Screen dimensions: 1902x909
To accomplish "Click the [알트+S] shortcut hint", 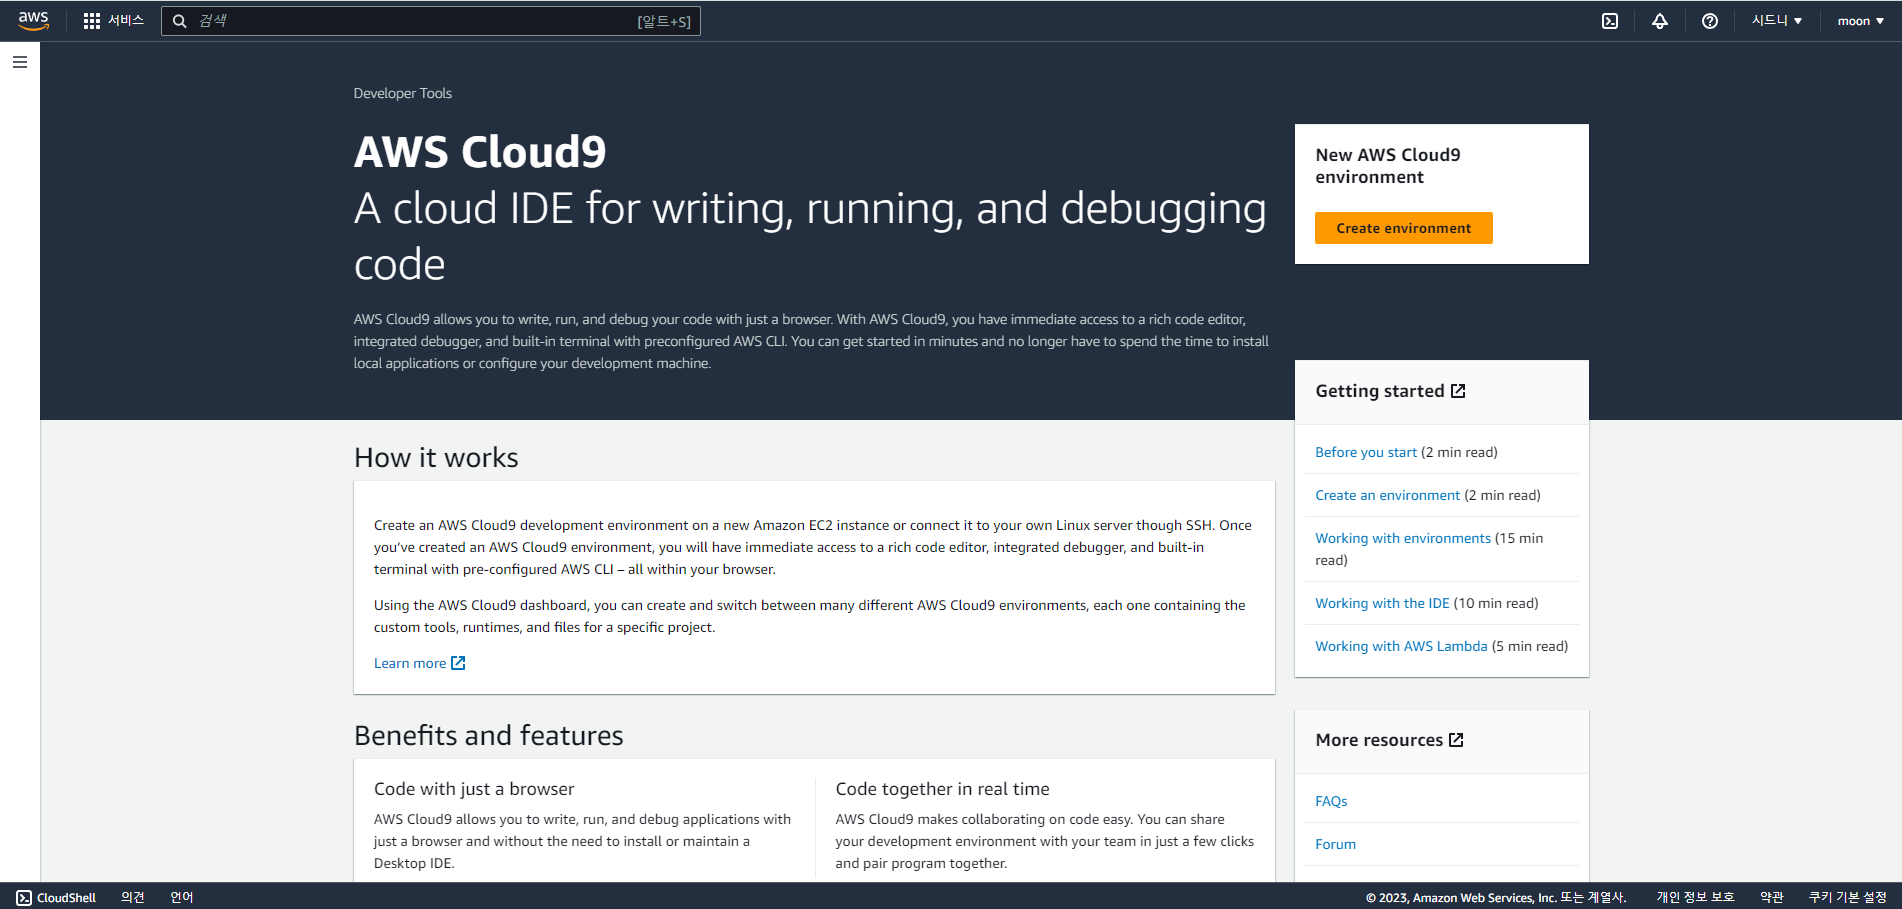I will coord(664,21).
